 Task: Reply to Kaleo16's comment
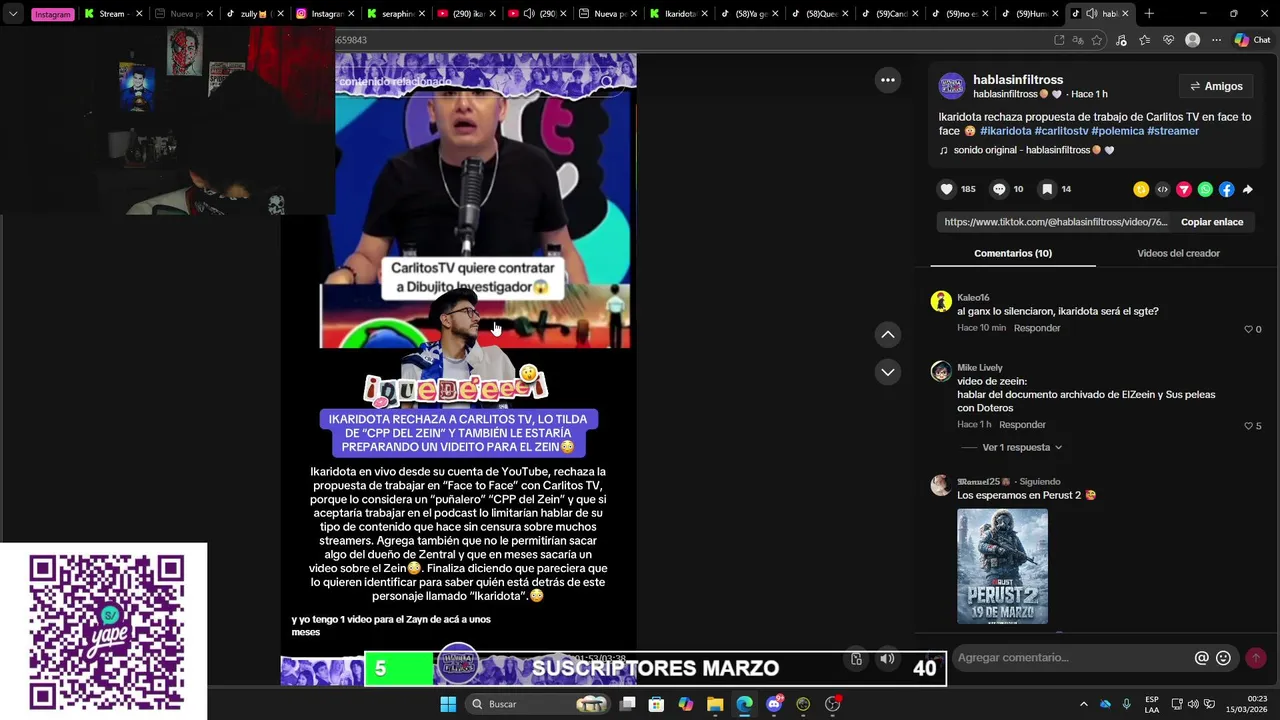click(x=1037, y=329)
